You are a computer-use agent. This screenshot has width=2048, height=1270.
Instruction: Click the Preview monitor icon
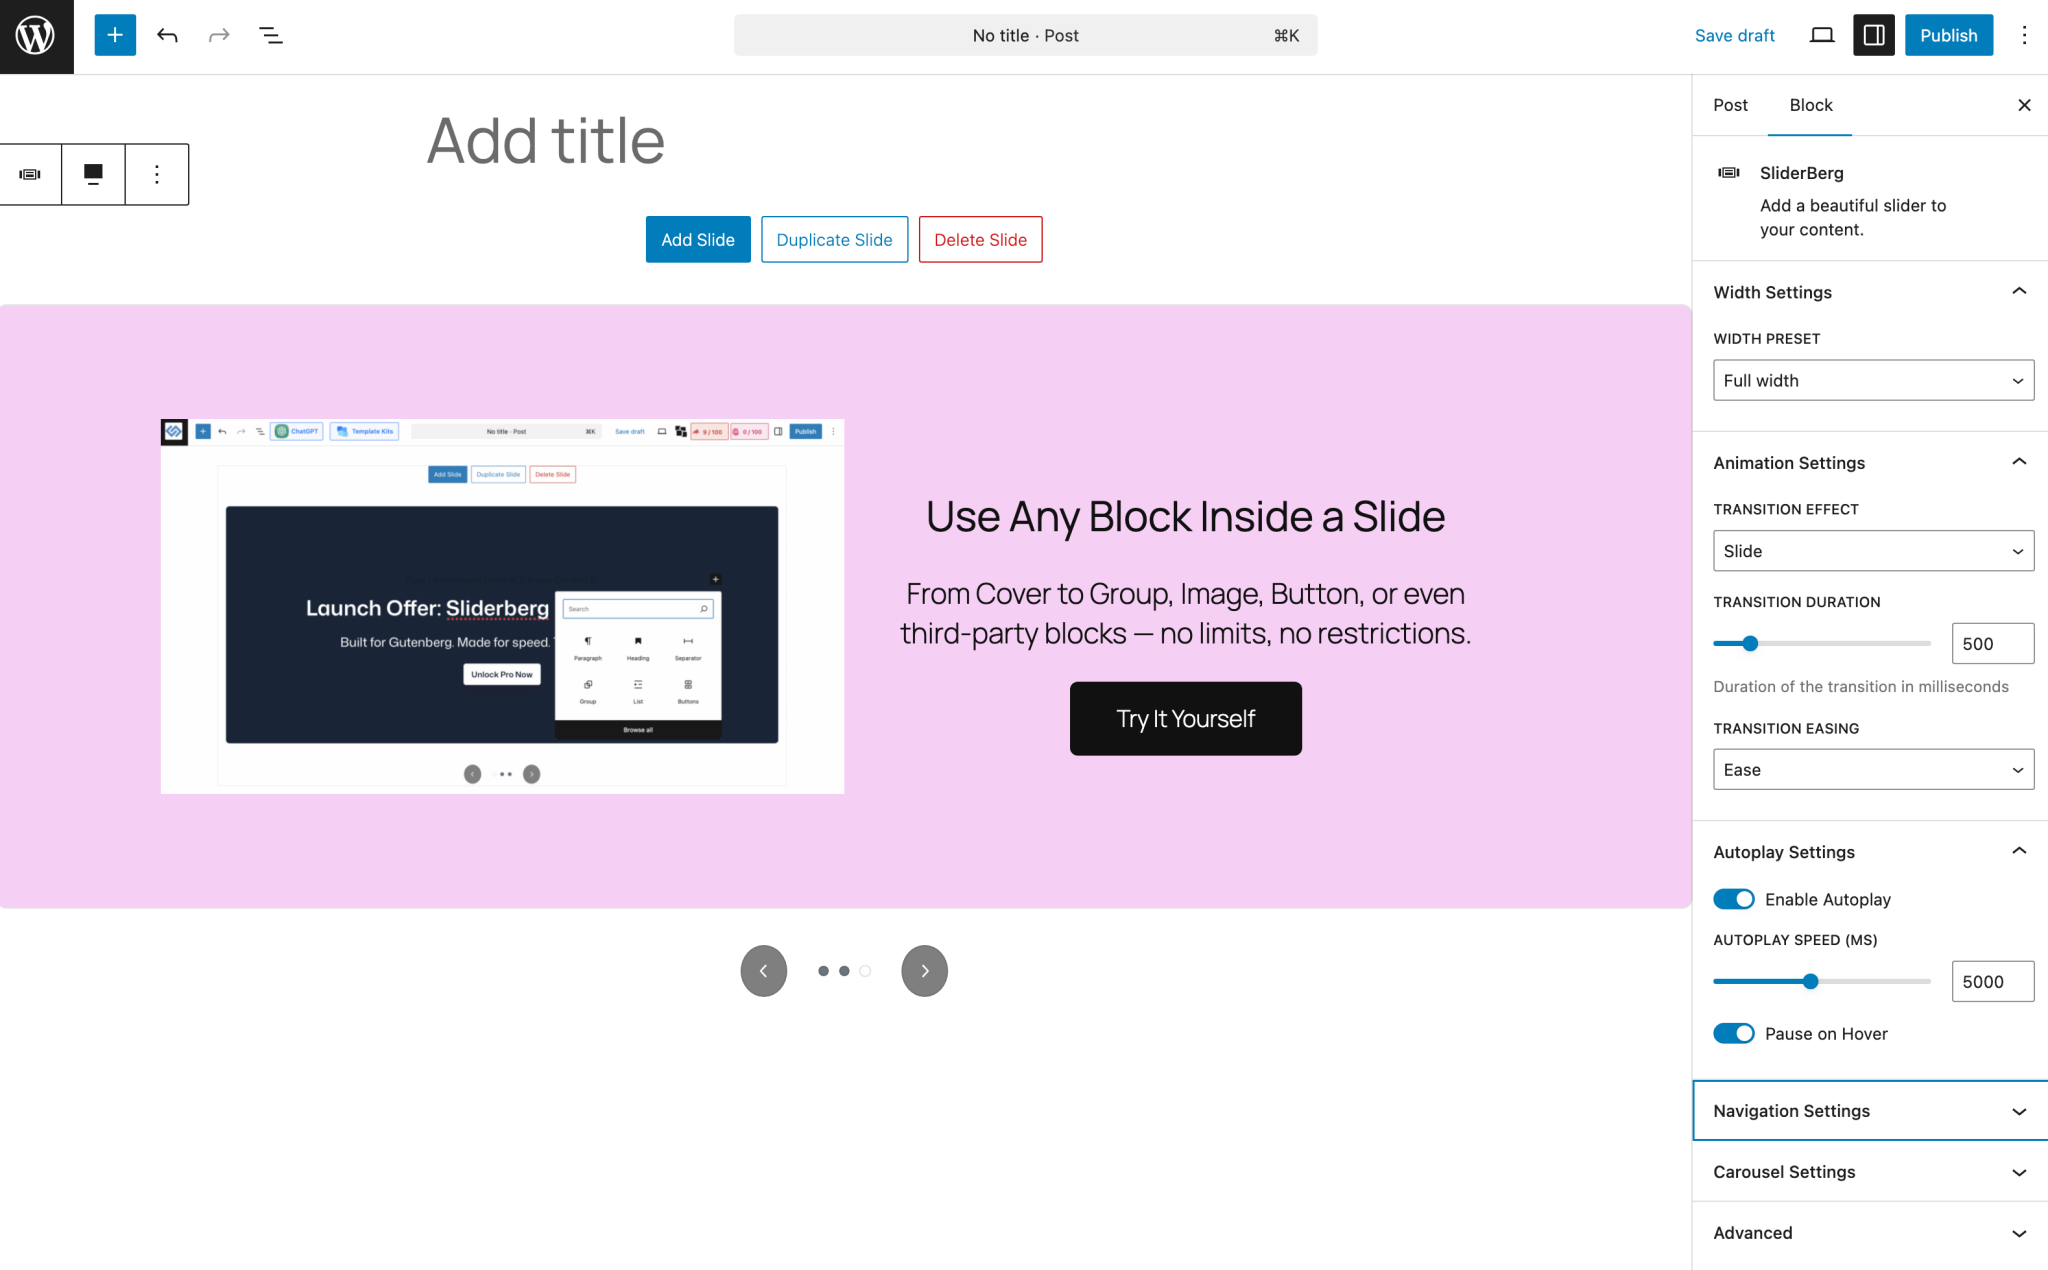pos(1821,35)
